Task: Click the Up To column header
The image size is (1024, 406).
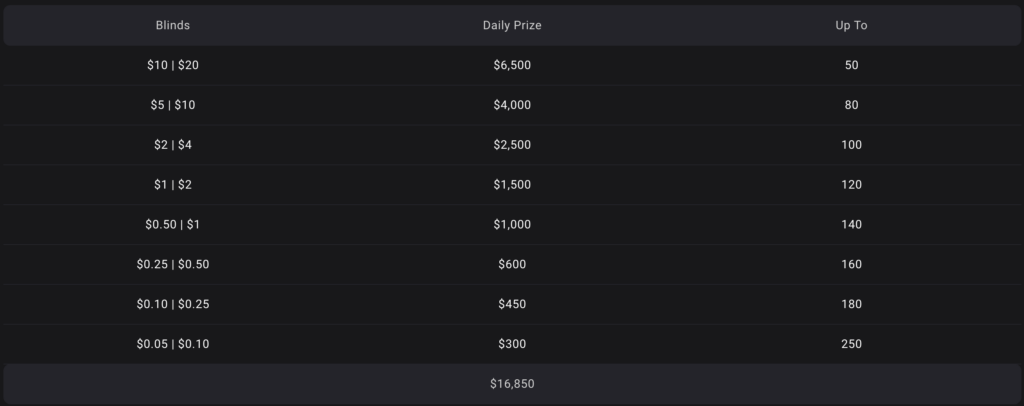Action: coord(851,25)
